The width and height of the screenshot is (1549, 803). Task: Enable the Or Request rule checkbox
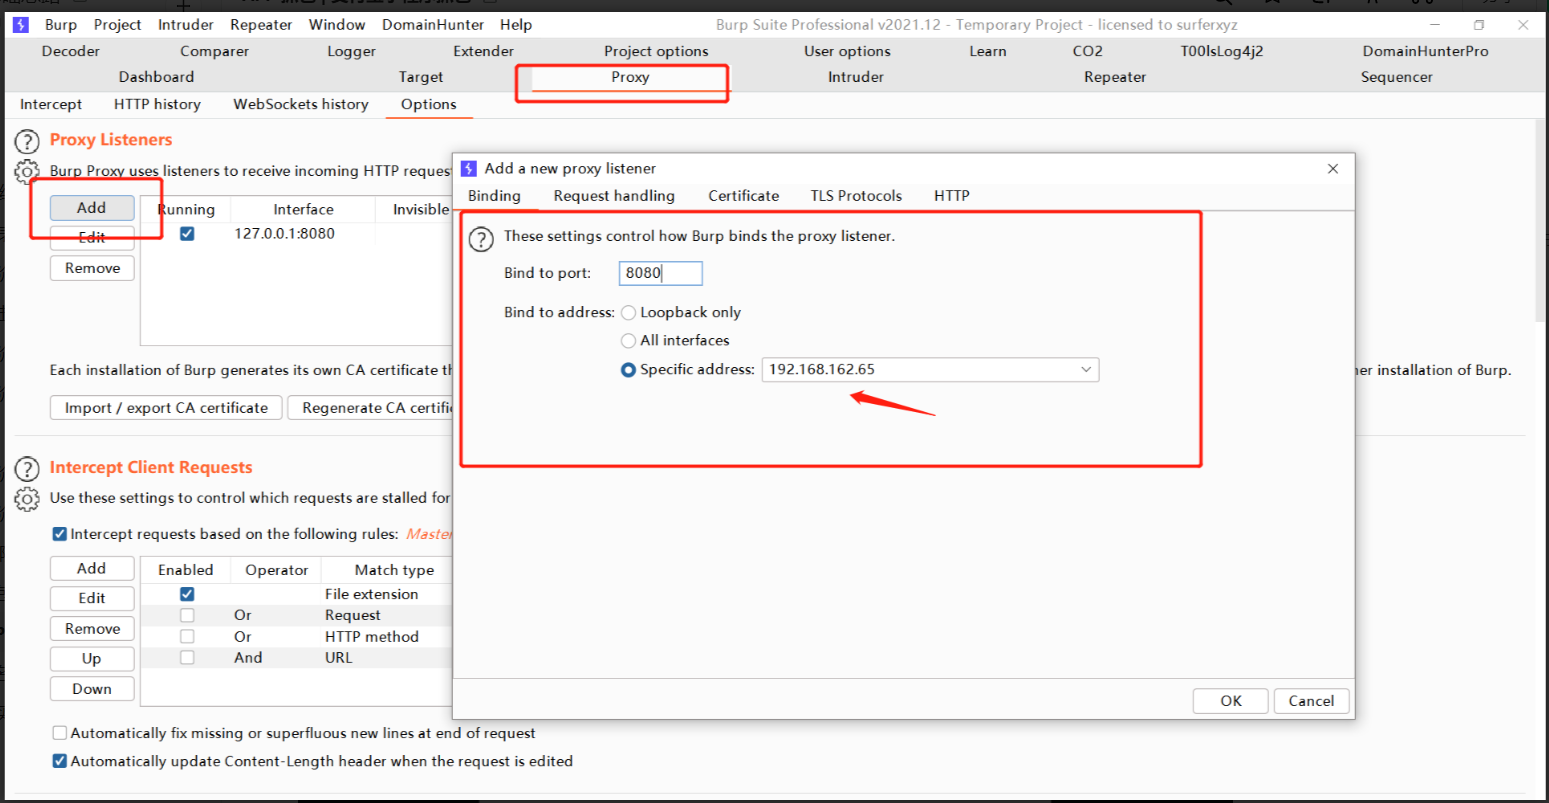click(x=187, y=615)
